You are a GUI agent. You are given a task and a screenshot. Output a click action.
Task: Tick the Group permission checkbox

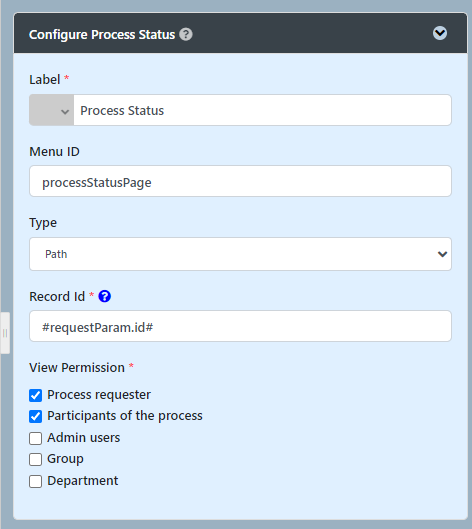coord(35,460)
